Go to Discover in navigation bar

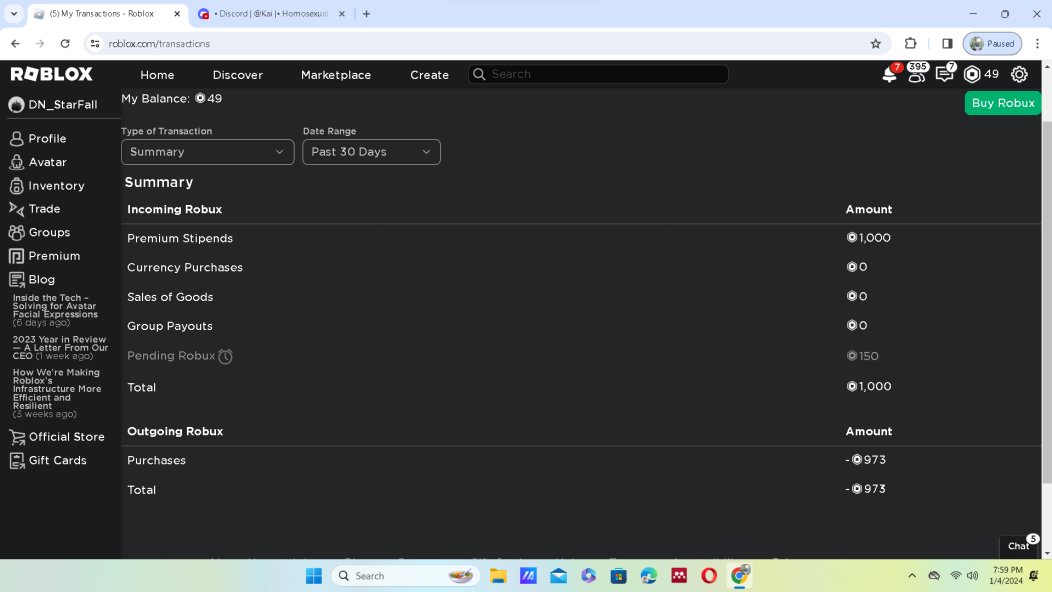[x=238, y=75]
